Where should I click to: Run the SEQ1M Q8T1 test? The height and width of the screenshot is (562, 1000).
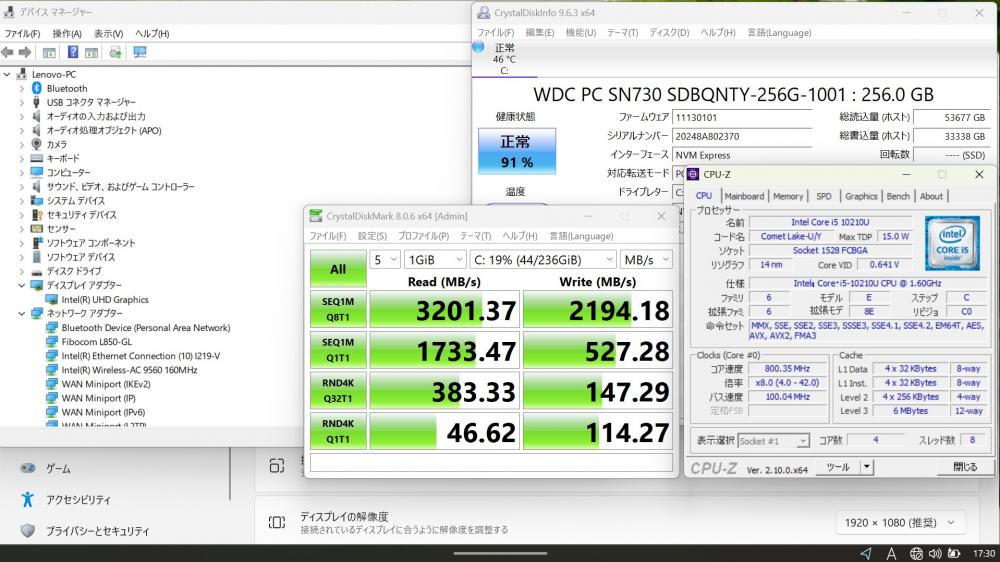coord(338,309)
